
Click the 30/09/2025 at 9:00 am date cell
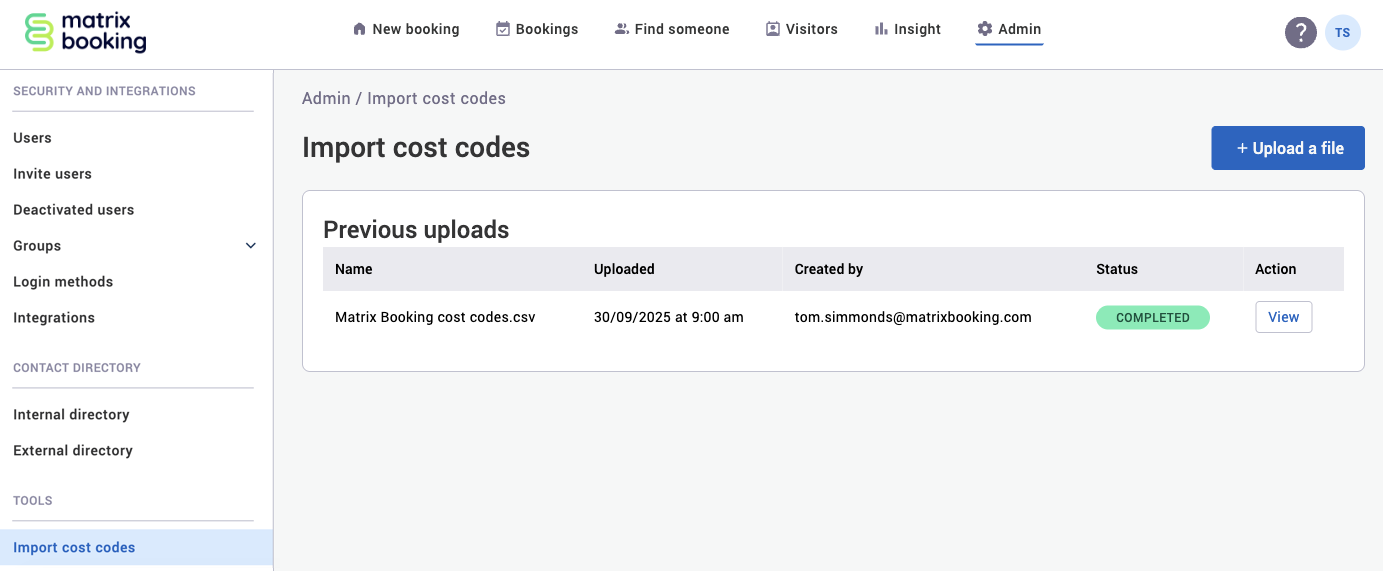point(669,317)
